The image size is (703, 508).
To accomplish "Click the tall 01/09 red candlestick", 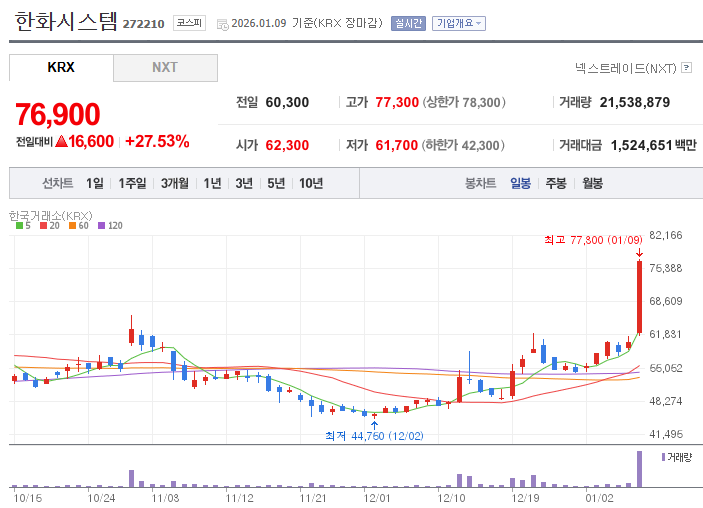I will point(639,296).
